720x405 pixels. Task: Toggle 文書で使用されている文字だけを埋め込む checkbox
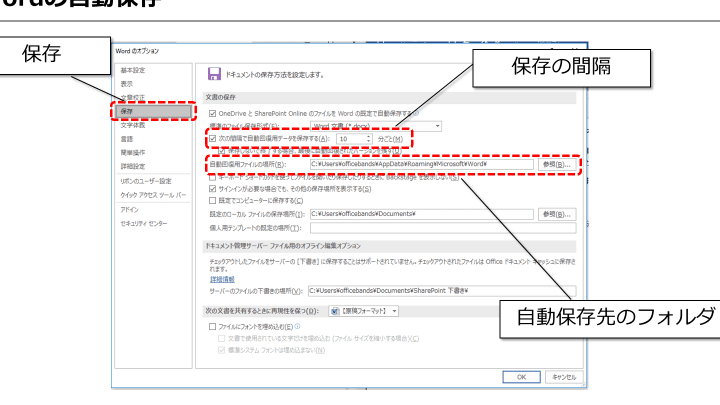(x=222, y=338)
